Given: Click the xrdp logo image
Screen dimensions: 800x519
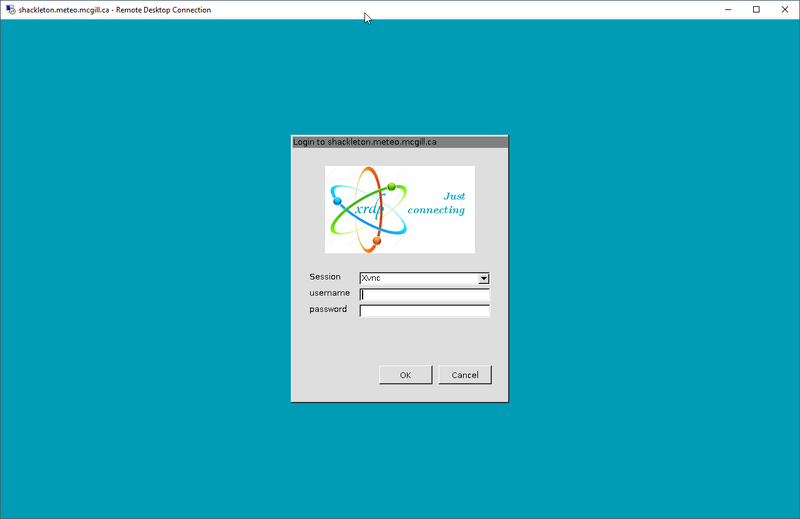Looking at the screenshot, I should [x=400, y=209].
